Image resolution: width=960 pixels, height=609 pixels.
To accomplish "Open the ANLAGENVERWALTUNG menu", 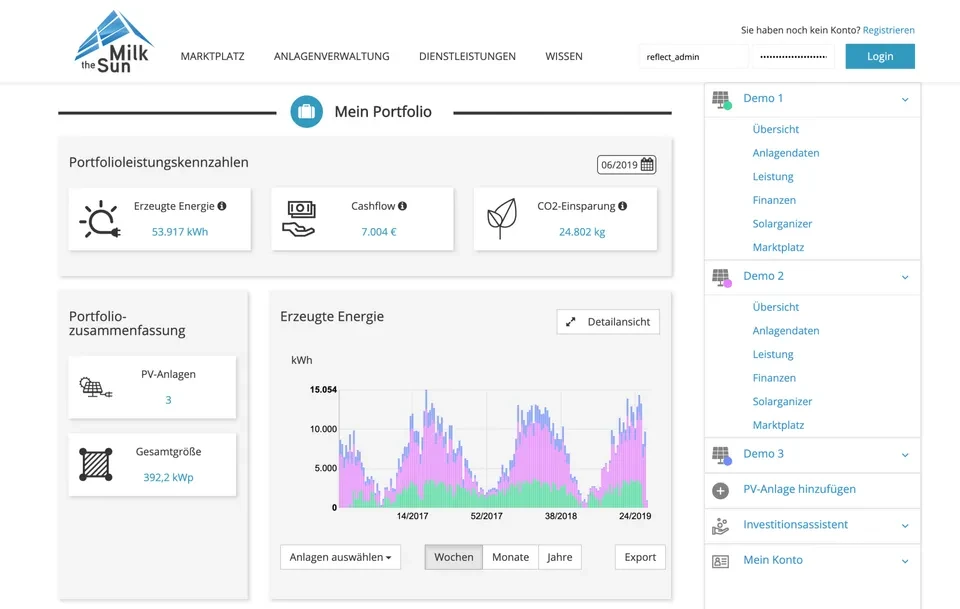I will click(x=331, y=56).
